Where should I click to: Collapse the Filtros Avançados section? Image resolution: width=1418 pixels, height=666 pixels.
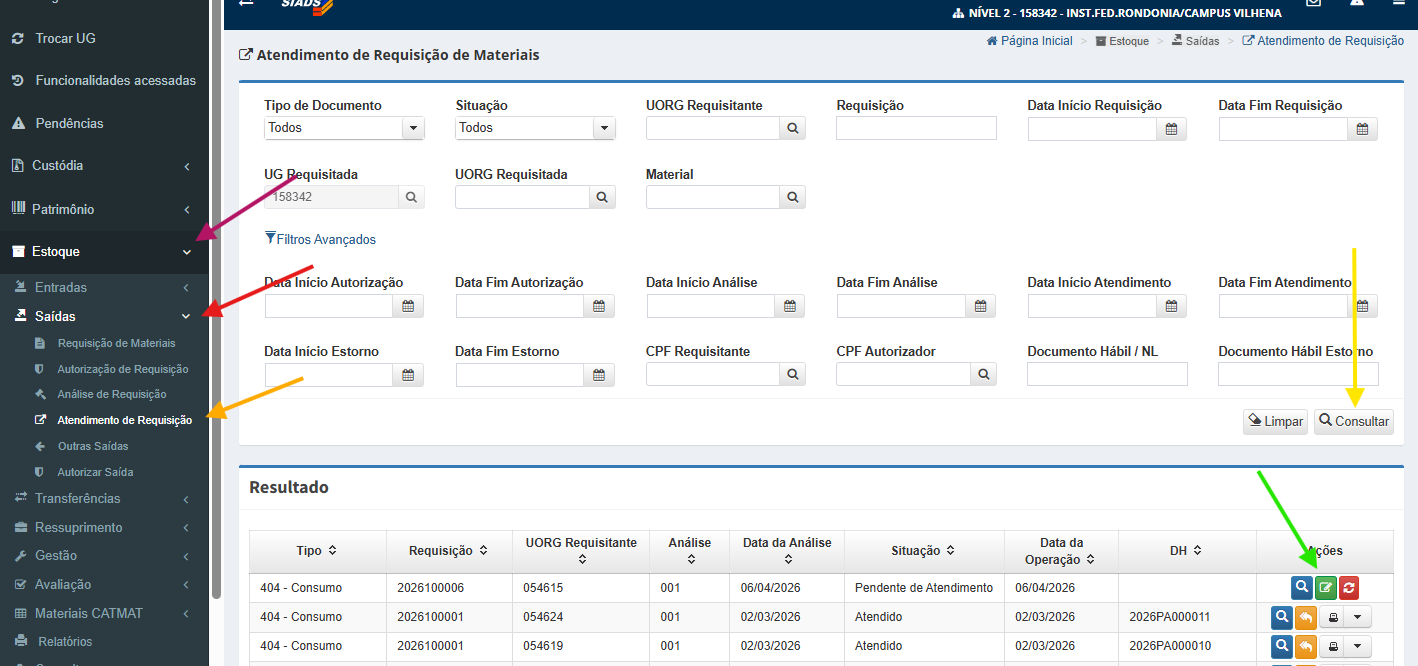coord(320,239)
